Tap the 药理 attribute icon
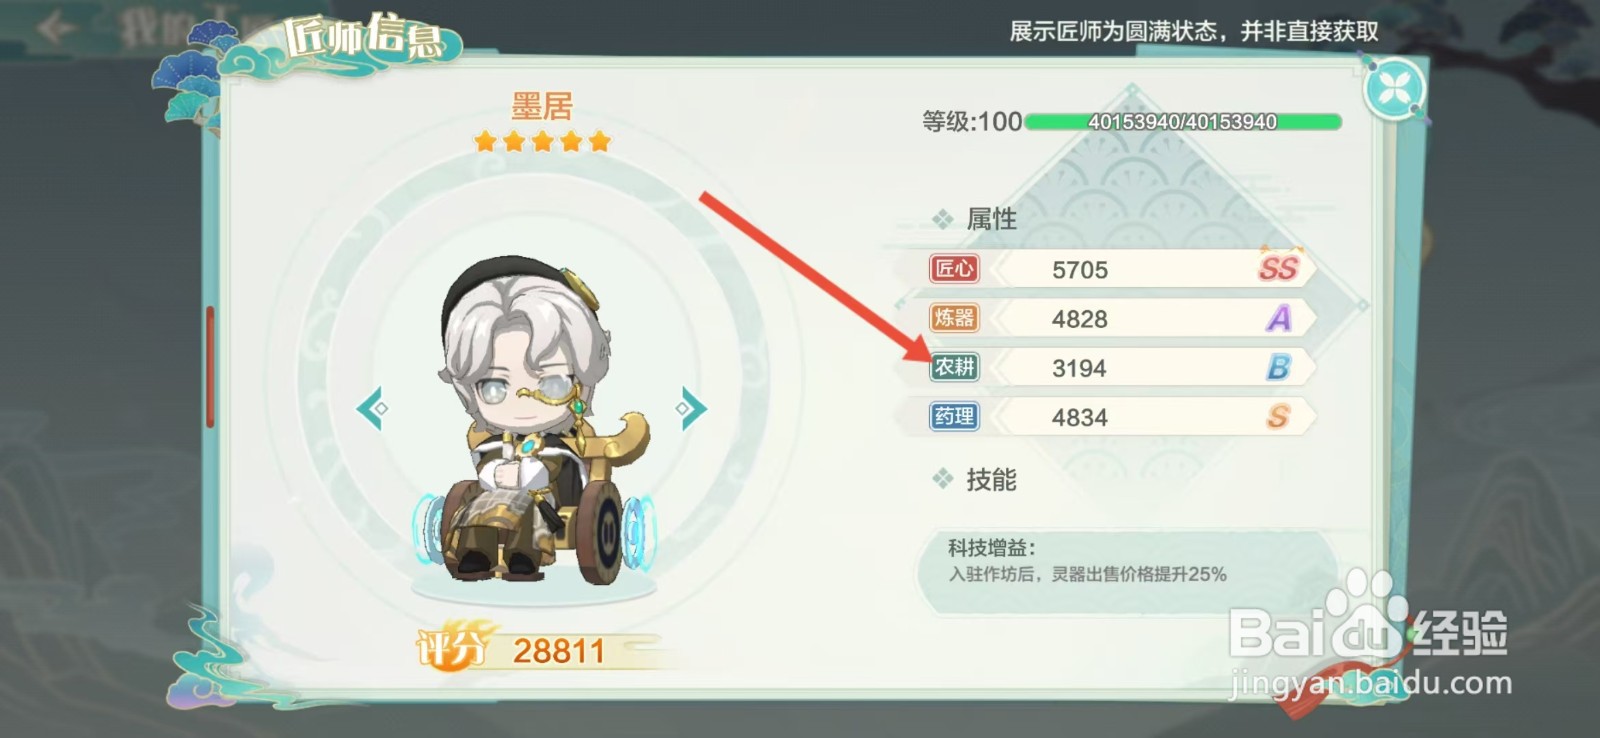Viewport: 1600px width, 738px height. (x=954, y=416)
